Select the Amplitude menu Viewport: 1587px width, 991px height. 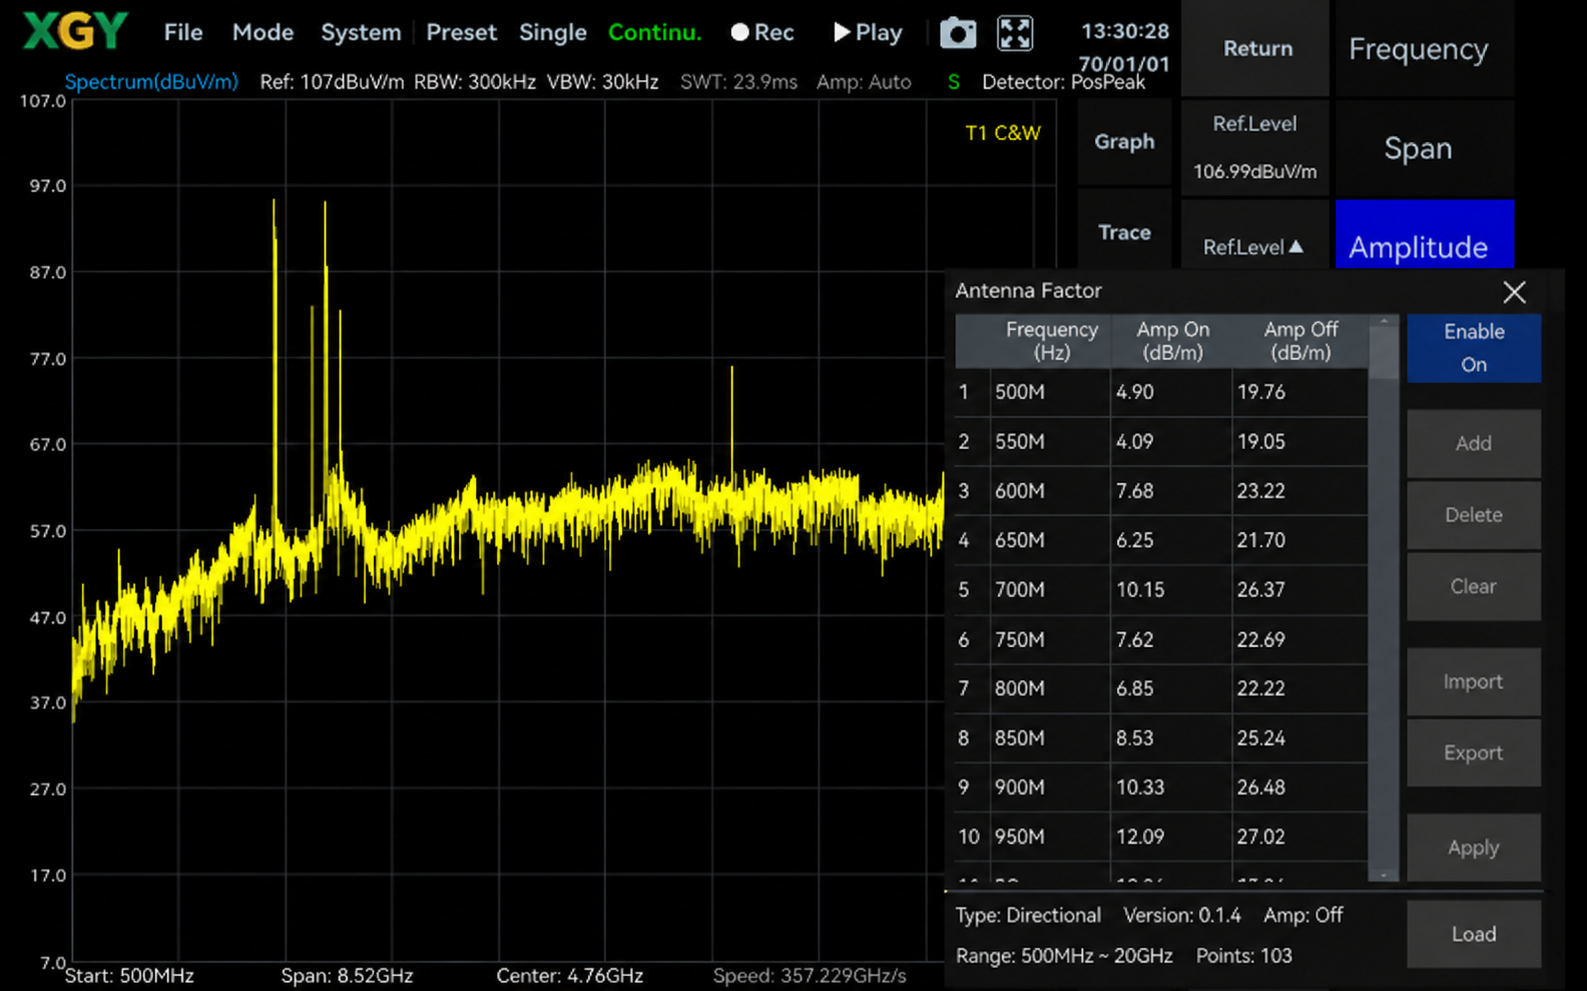pyautogui.click(x=1423, y=236)
